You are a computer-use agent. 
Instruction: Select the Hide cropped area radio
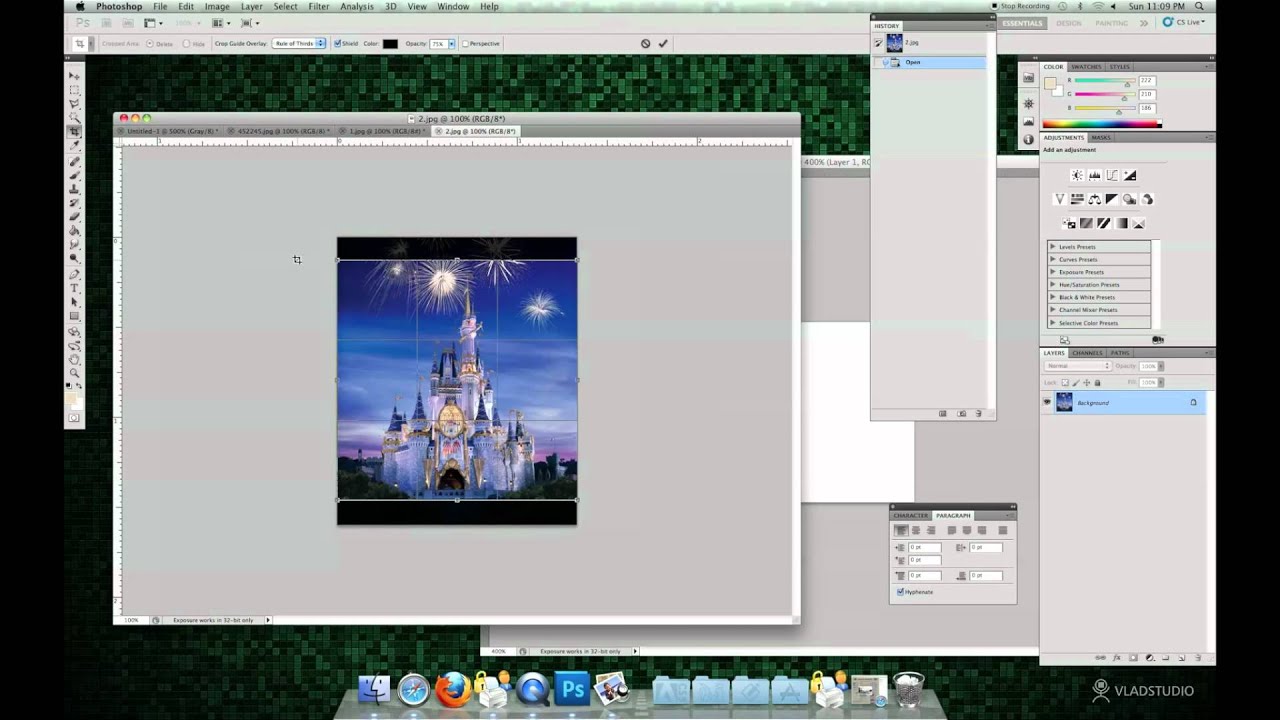(186, 43)
